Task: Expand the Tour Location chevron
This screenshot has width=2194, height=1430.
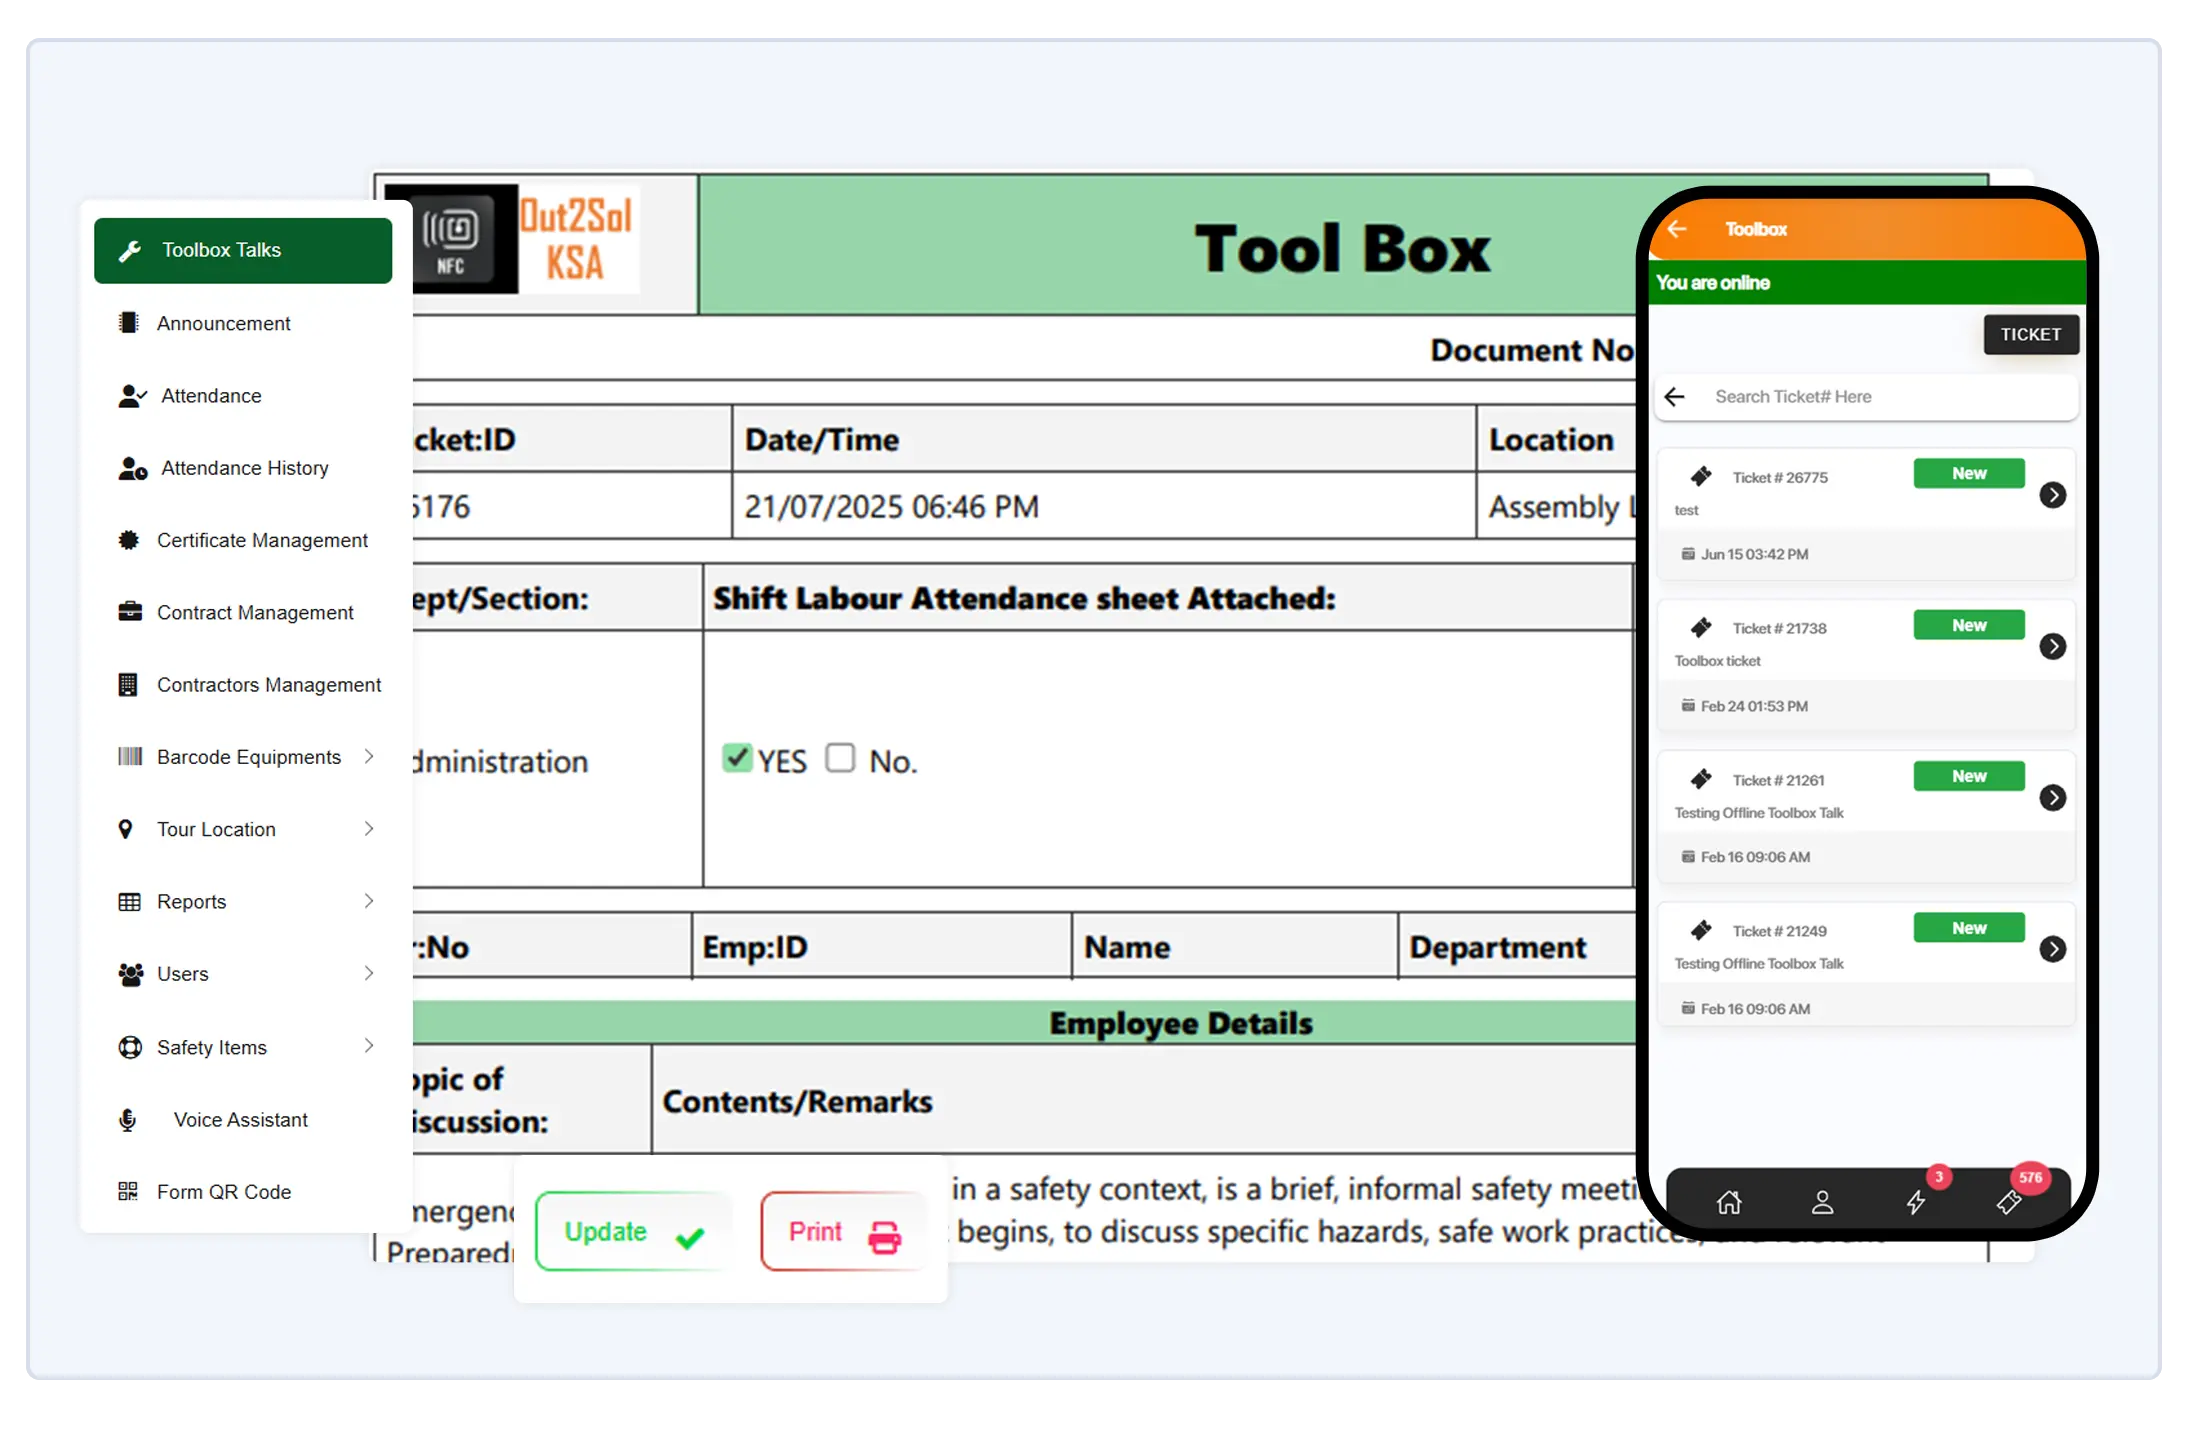Action: click(x=369, y=829)
